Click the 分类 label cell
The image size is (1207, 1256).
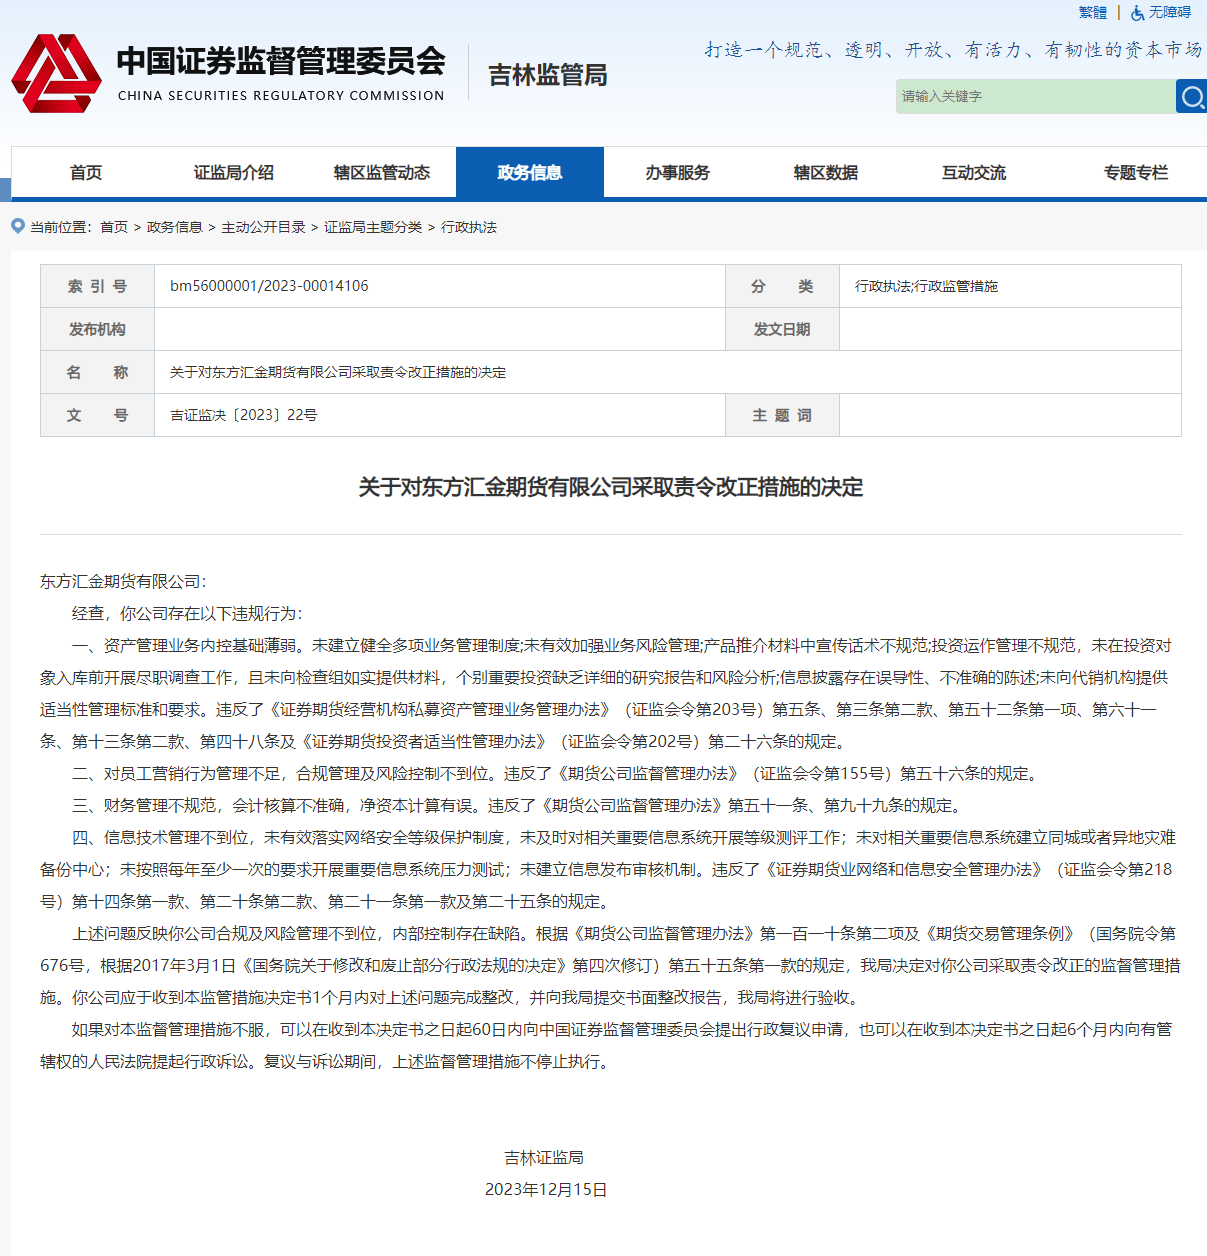pos(782,286)
